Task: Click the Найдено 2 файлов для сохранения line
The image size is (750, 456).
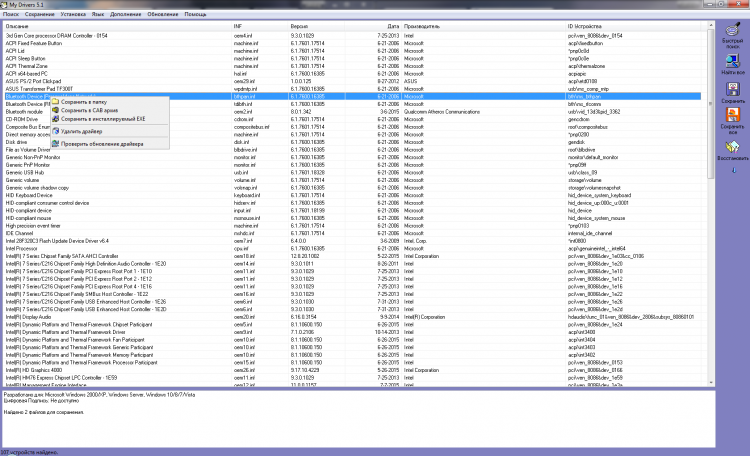Action: coord(44,412)
